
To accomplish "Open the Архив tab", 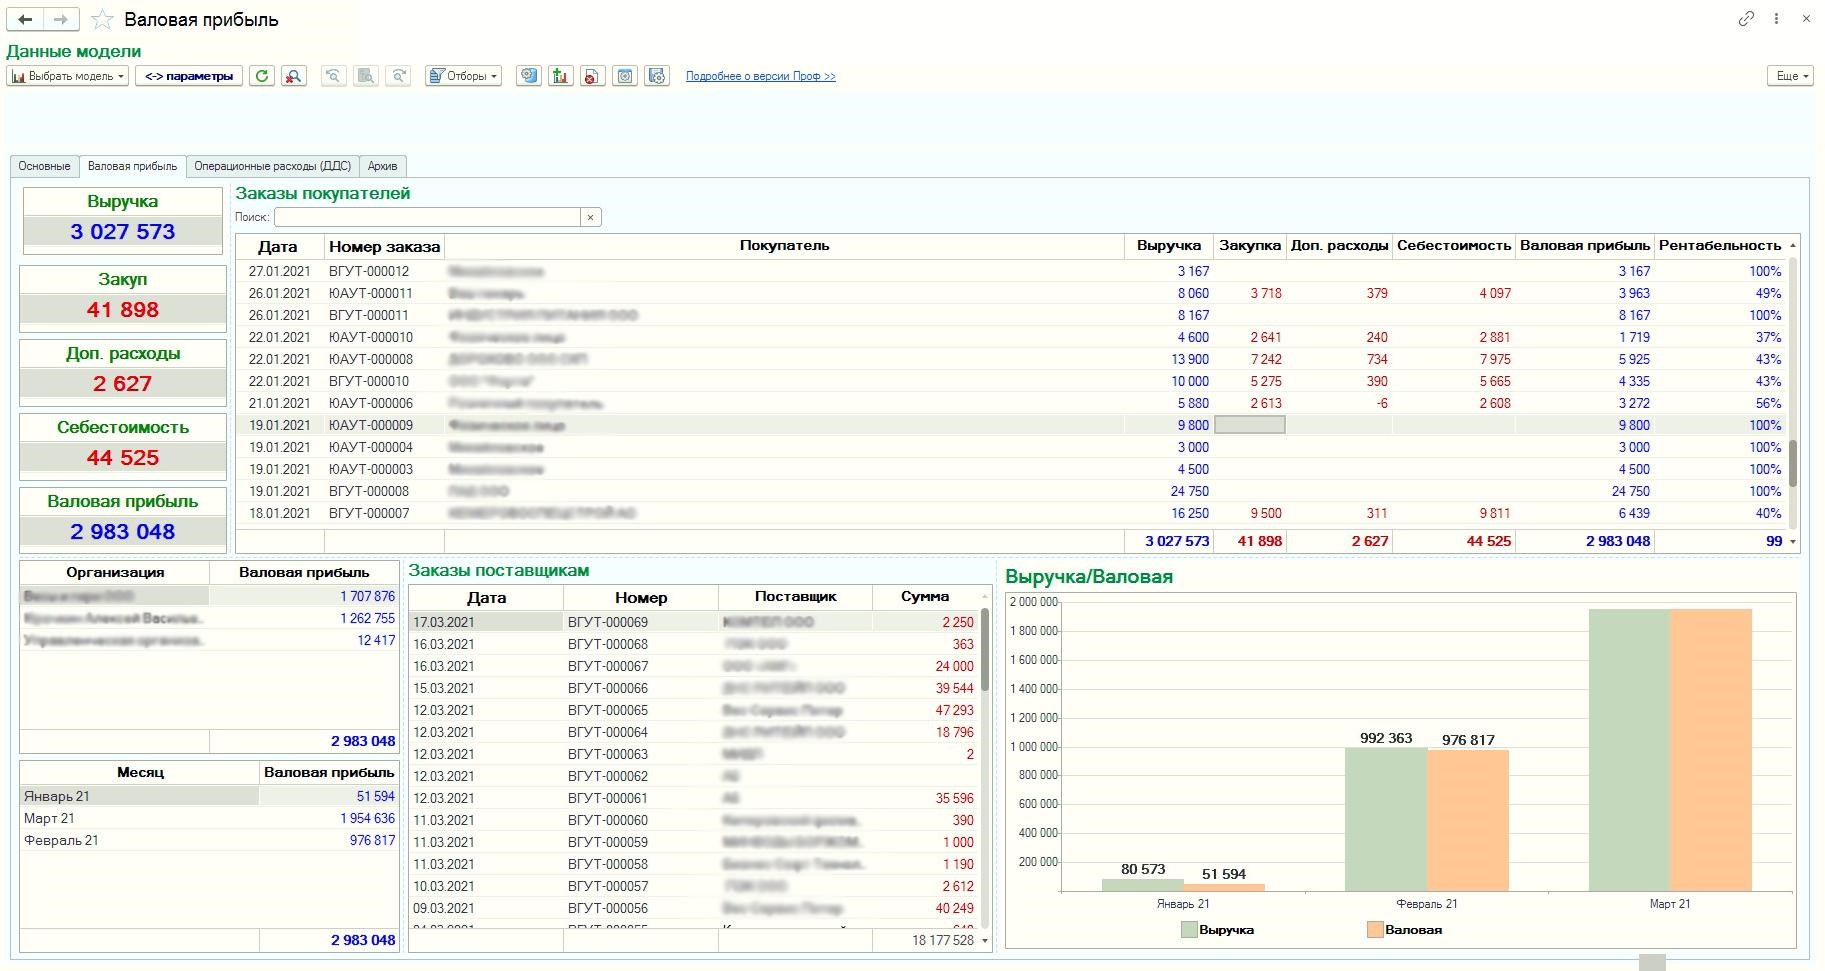I will point(382,166).
